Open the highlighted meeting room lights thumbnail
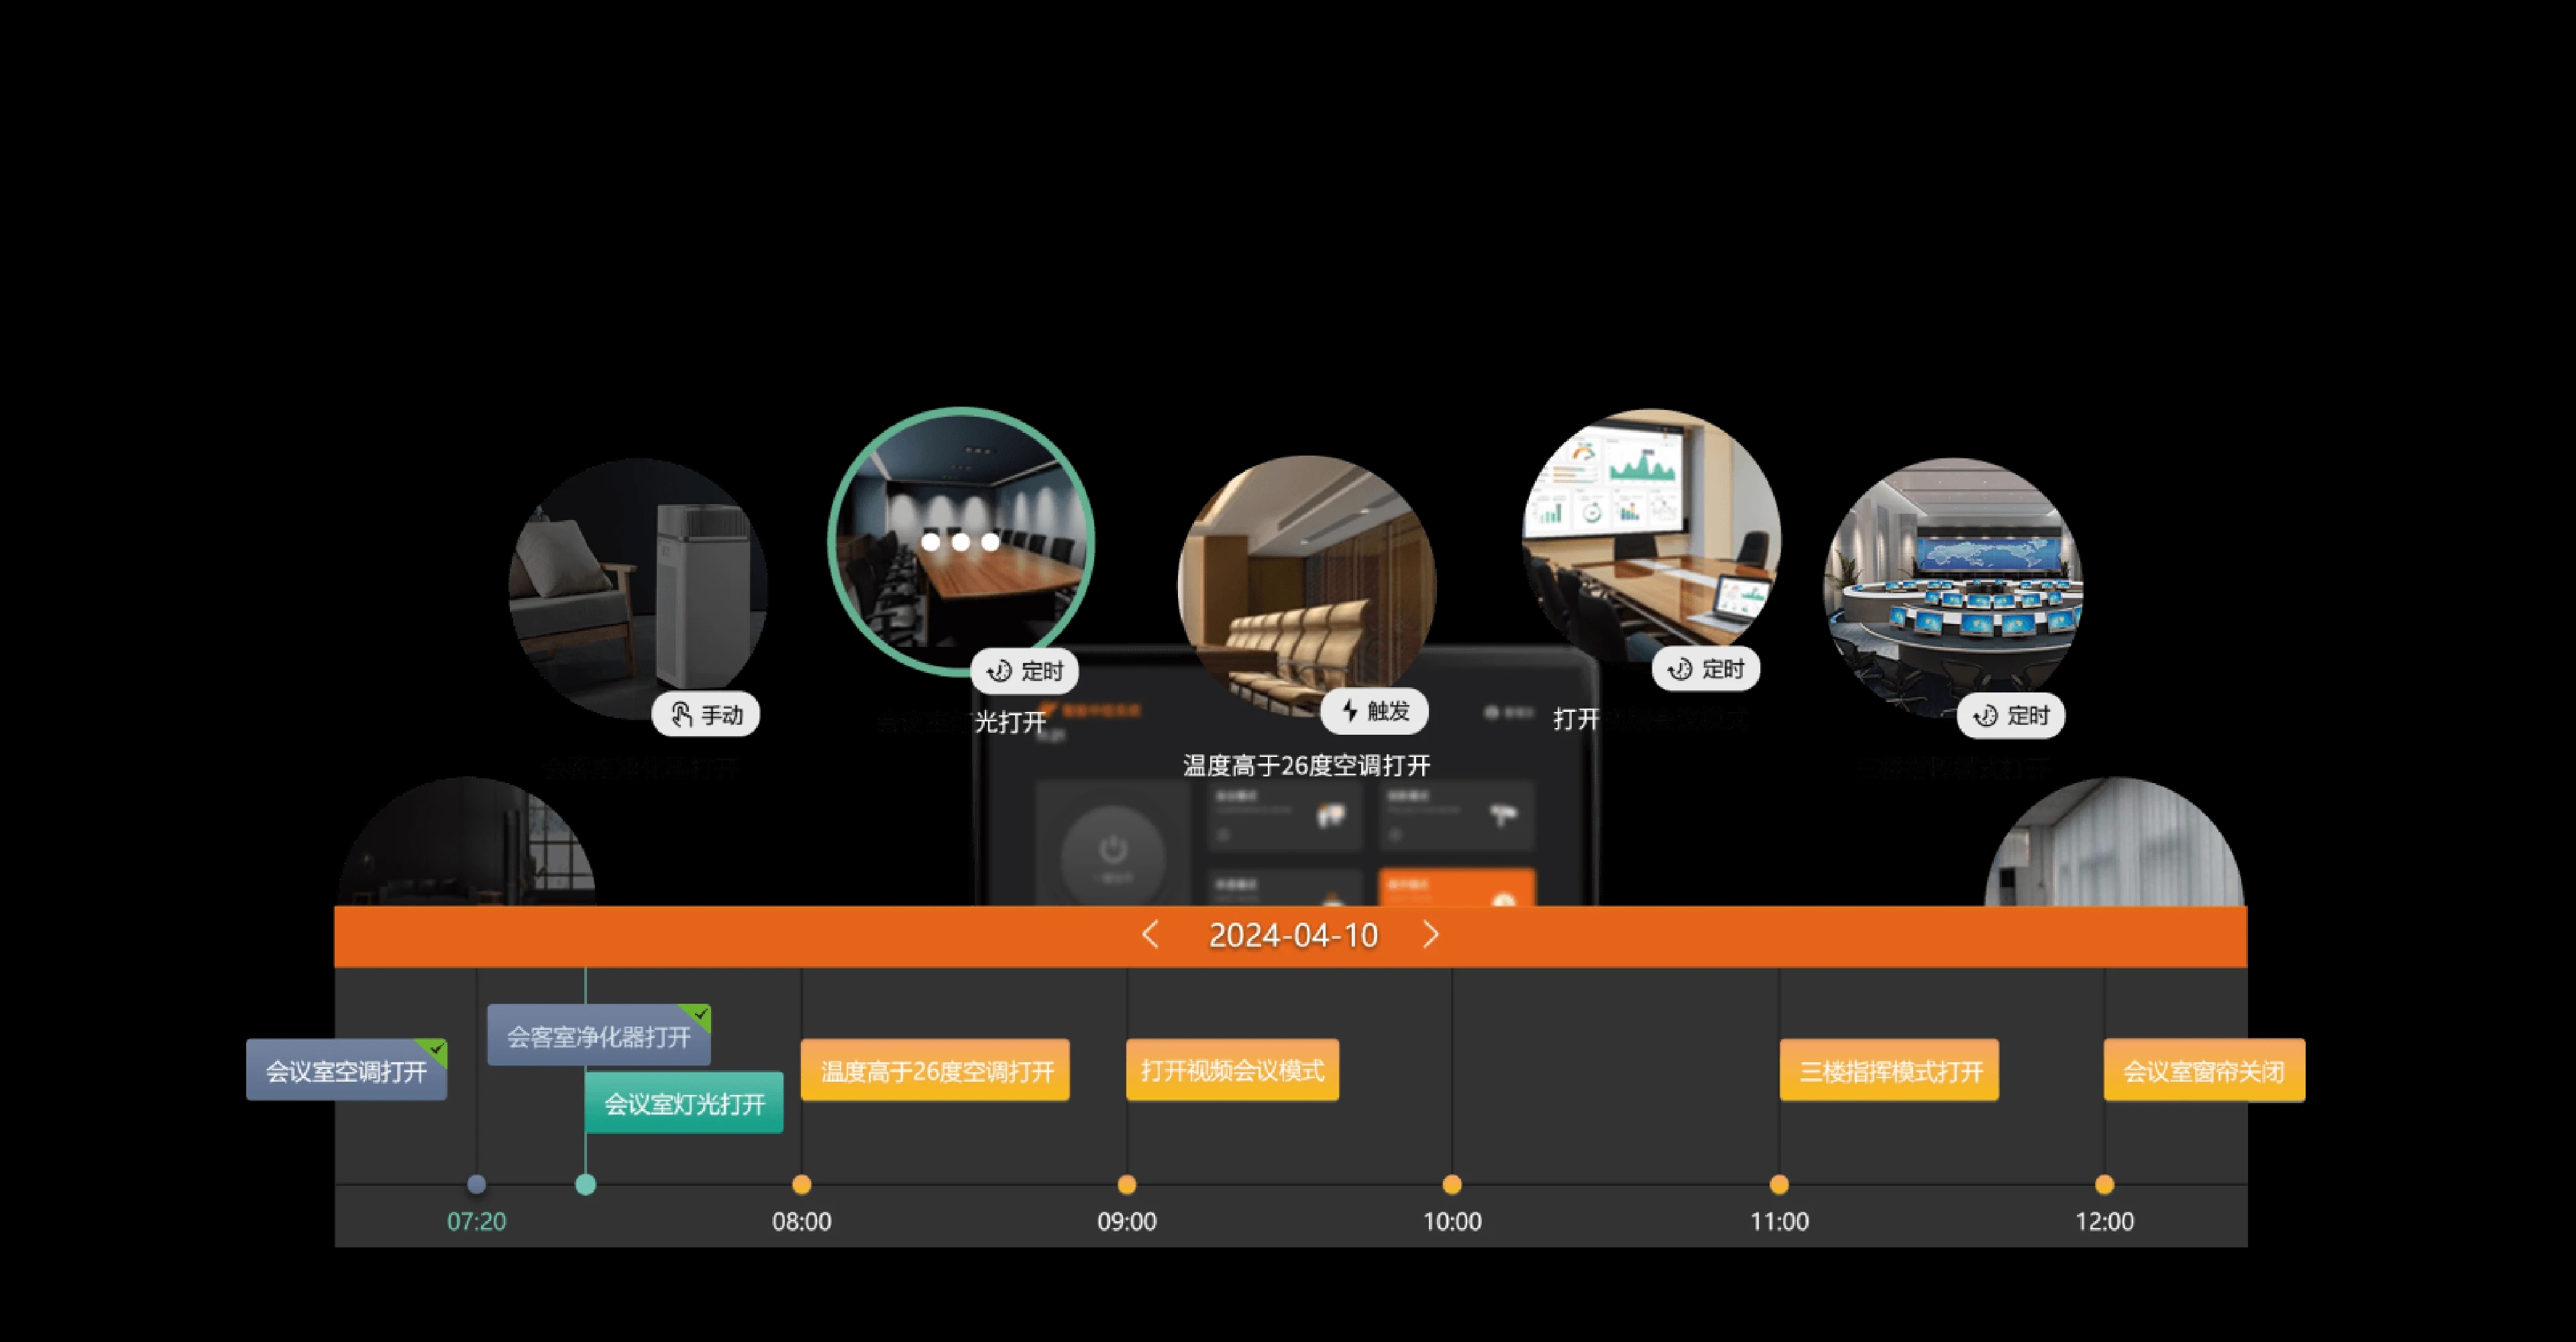 click(x=961, y=541)
